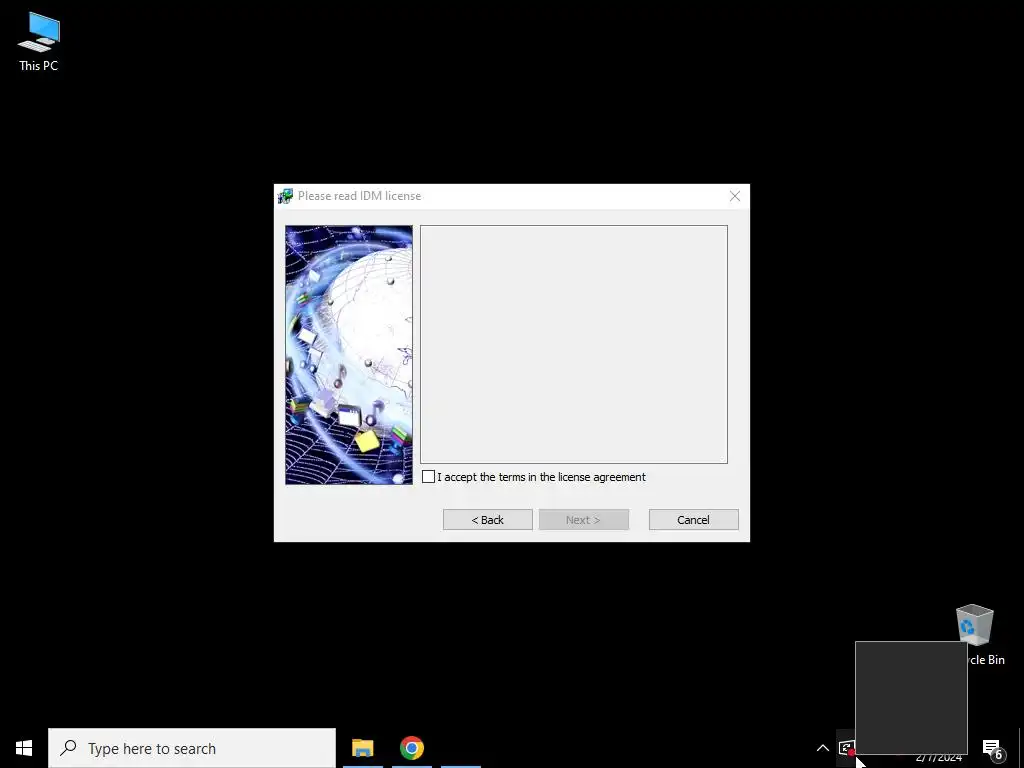The height and width of the screenshot is (768, 1024).
Task: Select the This PC desktop icon
Action: (39, 42)
